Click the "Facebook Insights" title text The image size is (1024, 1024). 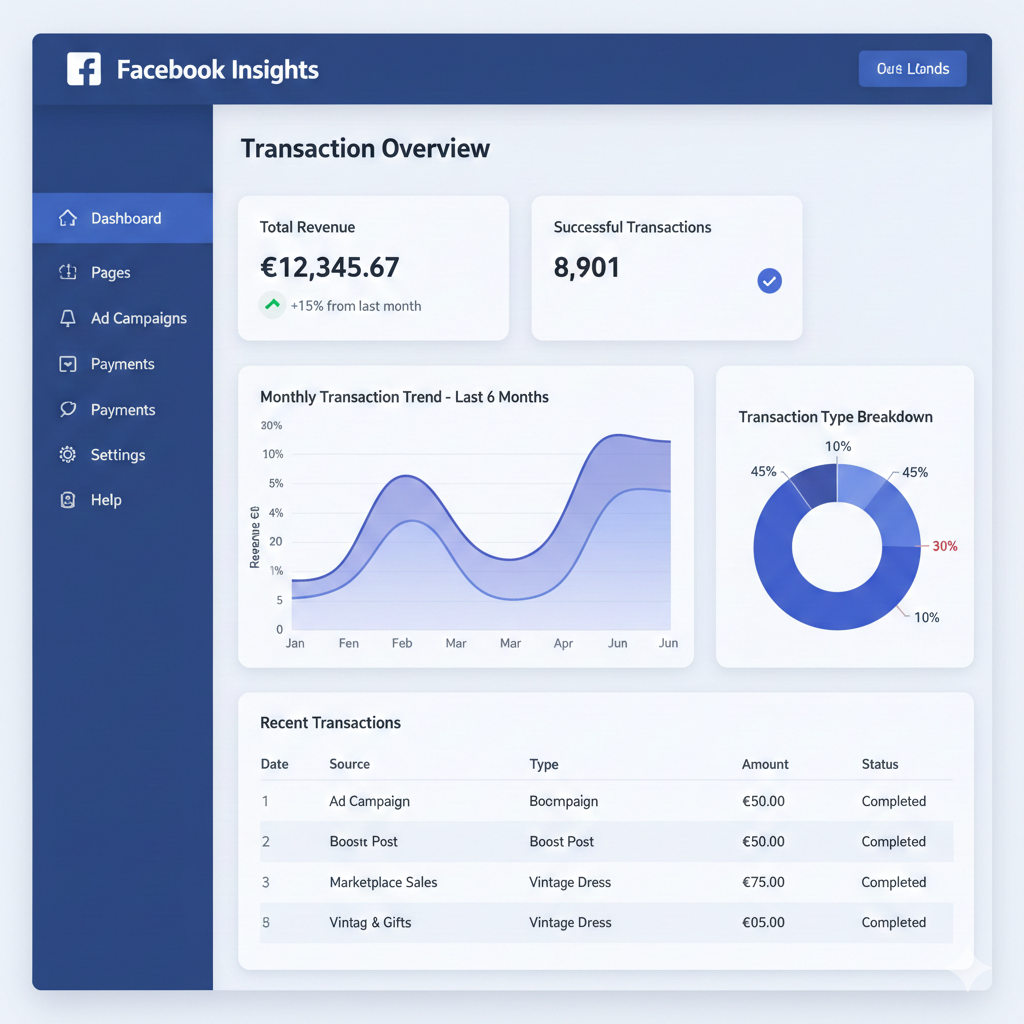pyautogui.click(x=217, y=70)
